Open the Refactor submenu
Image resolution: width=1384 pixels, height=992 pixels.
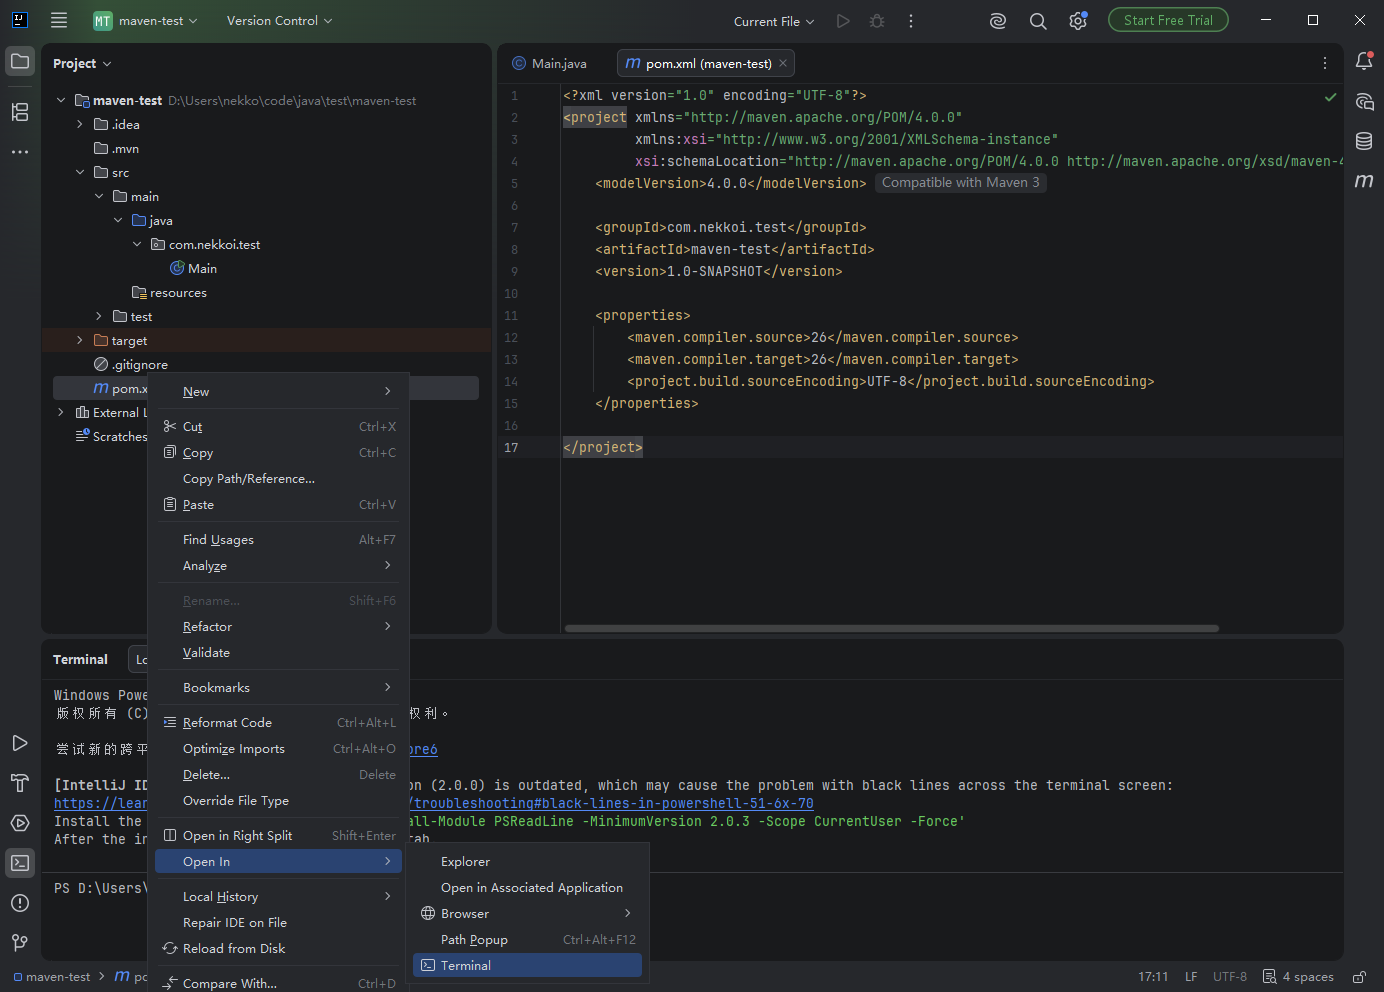pos(278,626)
